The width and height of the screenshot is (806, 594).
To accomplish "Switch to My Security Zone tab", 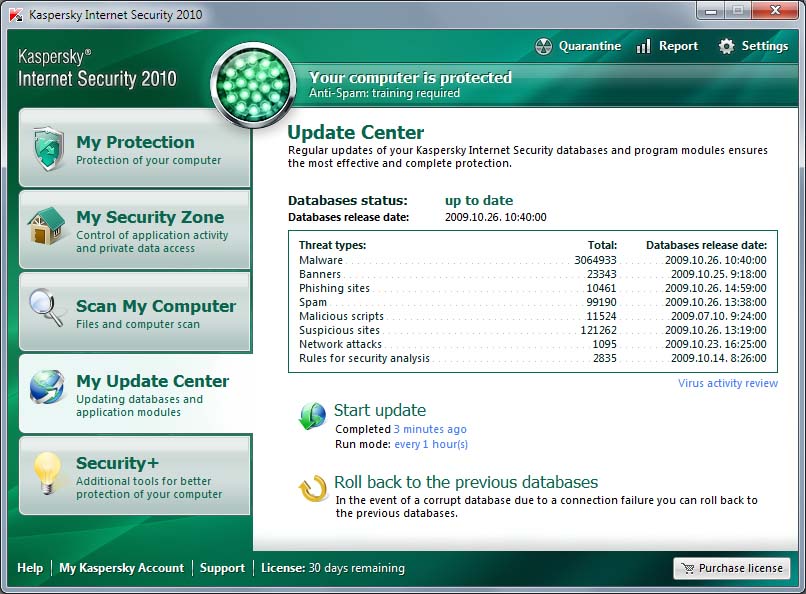I will 135,230.
